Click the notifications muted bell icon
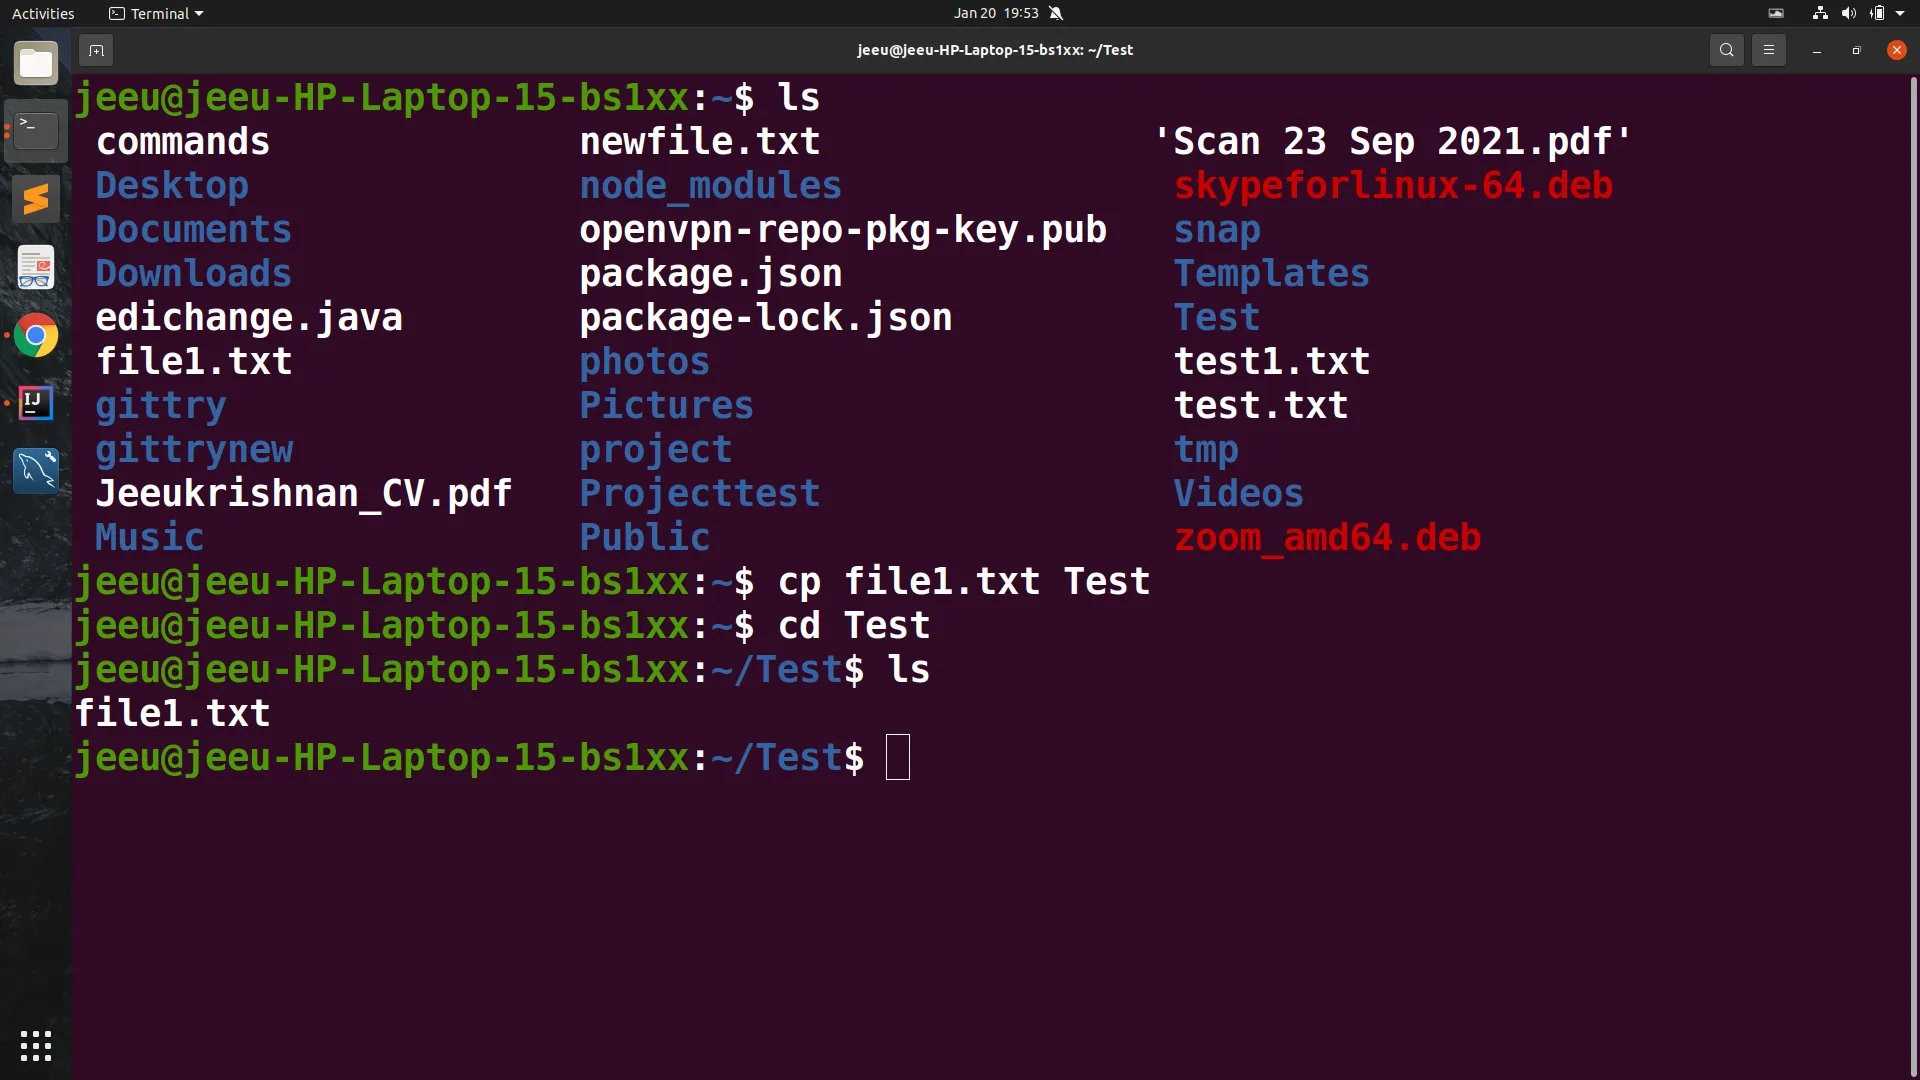Image resolution: width=1920 pixels, height=1080 pixels. coord(1056,13)
